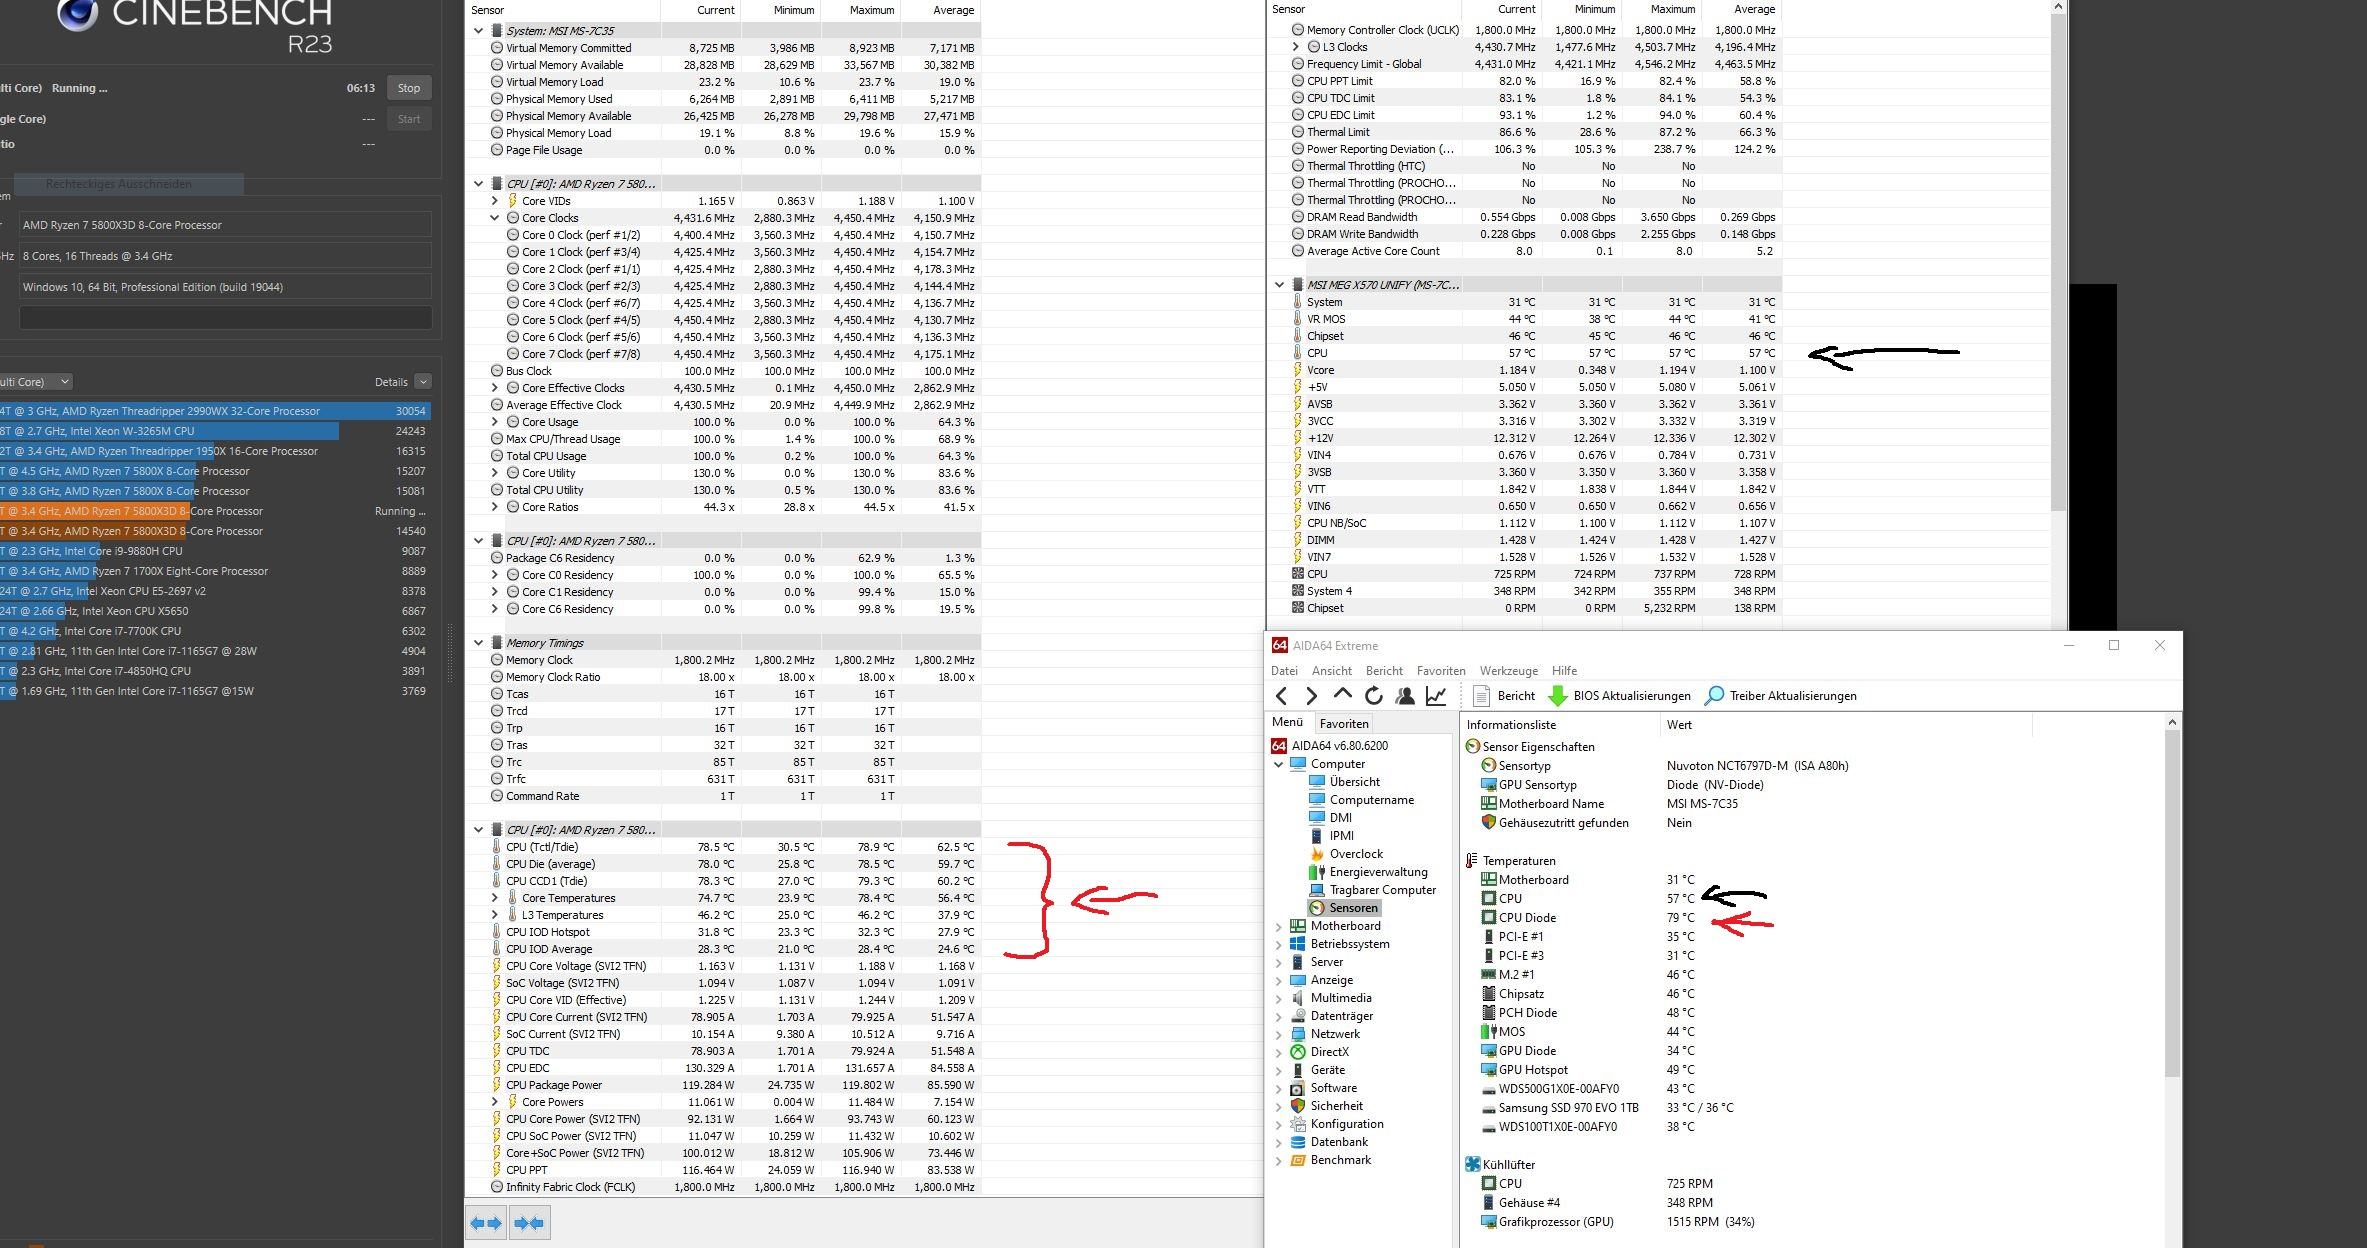
Task: Refresh the AIDA64 sensor page
Action: [x=1374, y=696]
